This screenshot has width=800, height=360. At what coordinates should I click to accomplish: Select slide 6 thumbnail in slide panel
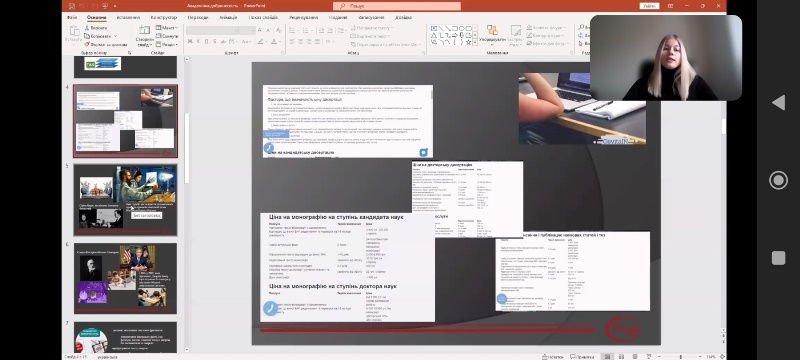[126, 278]
